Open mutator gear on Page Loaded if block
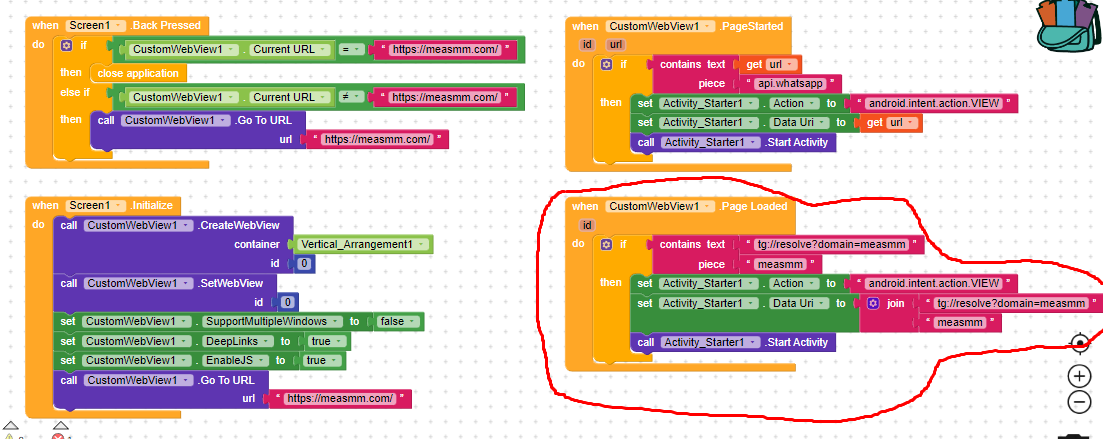Viewport: 1103px width, 439px height. pyautogui.click(x=606, y=244)
